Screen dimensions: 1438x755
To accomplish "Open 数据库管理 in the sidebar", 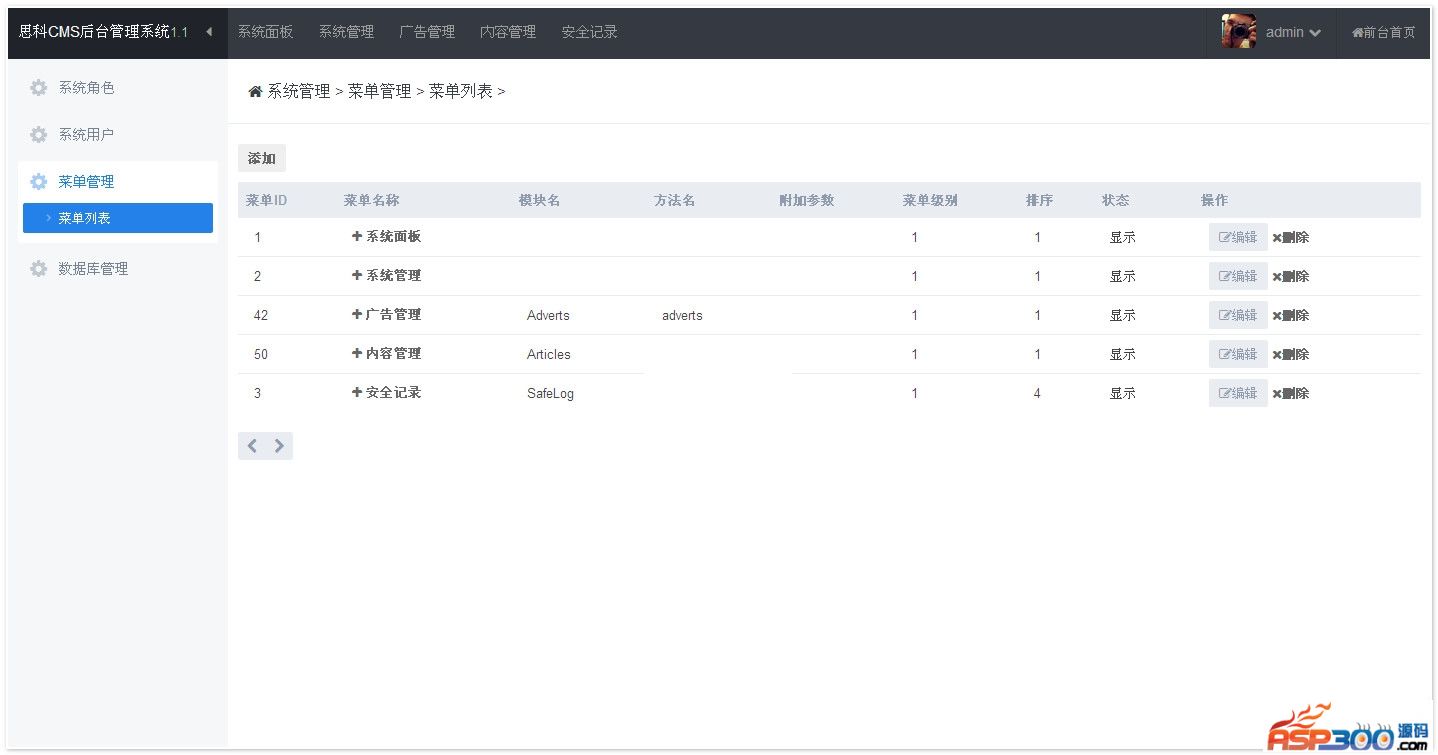I will coord(92,269).
